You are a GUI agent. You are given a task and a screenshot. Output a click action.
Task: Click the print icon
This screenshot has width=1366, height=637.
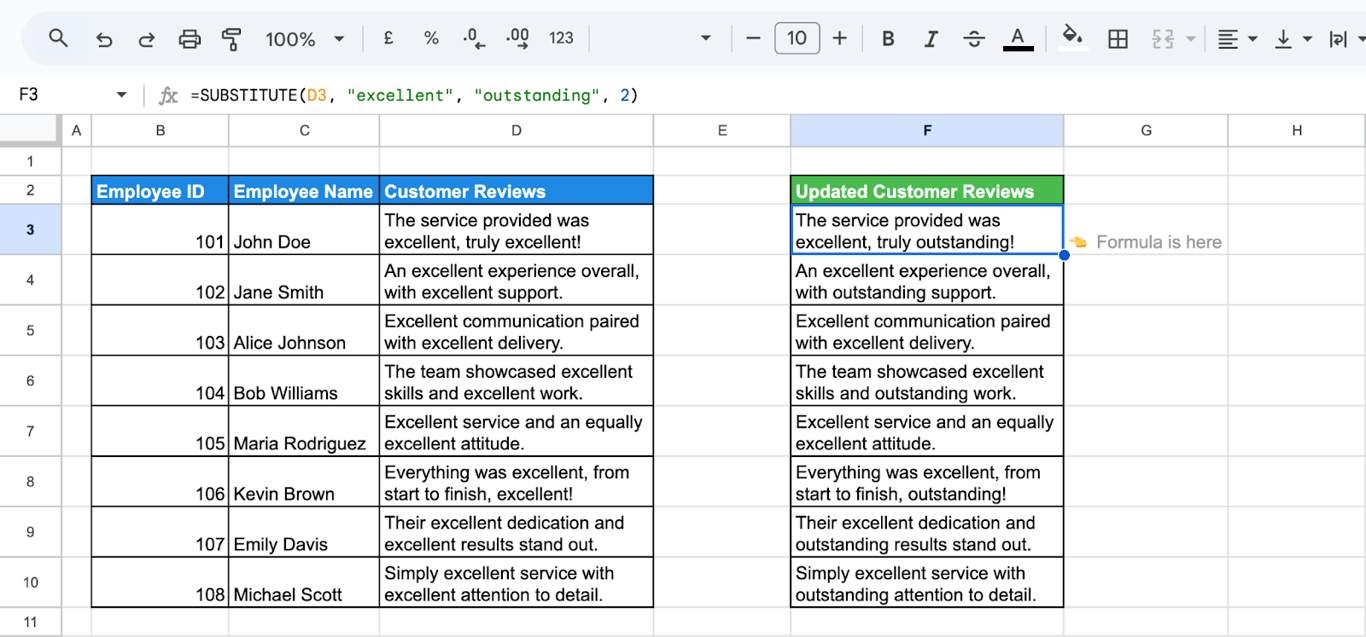(x=189, y=39)
